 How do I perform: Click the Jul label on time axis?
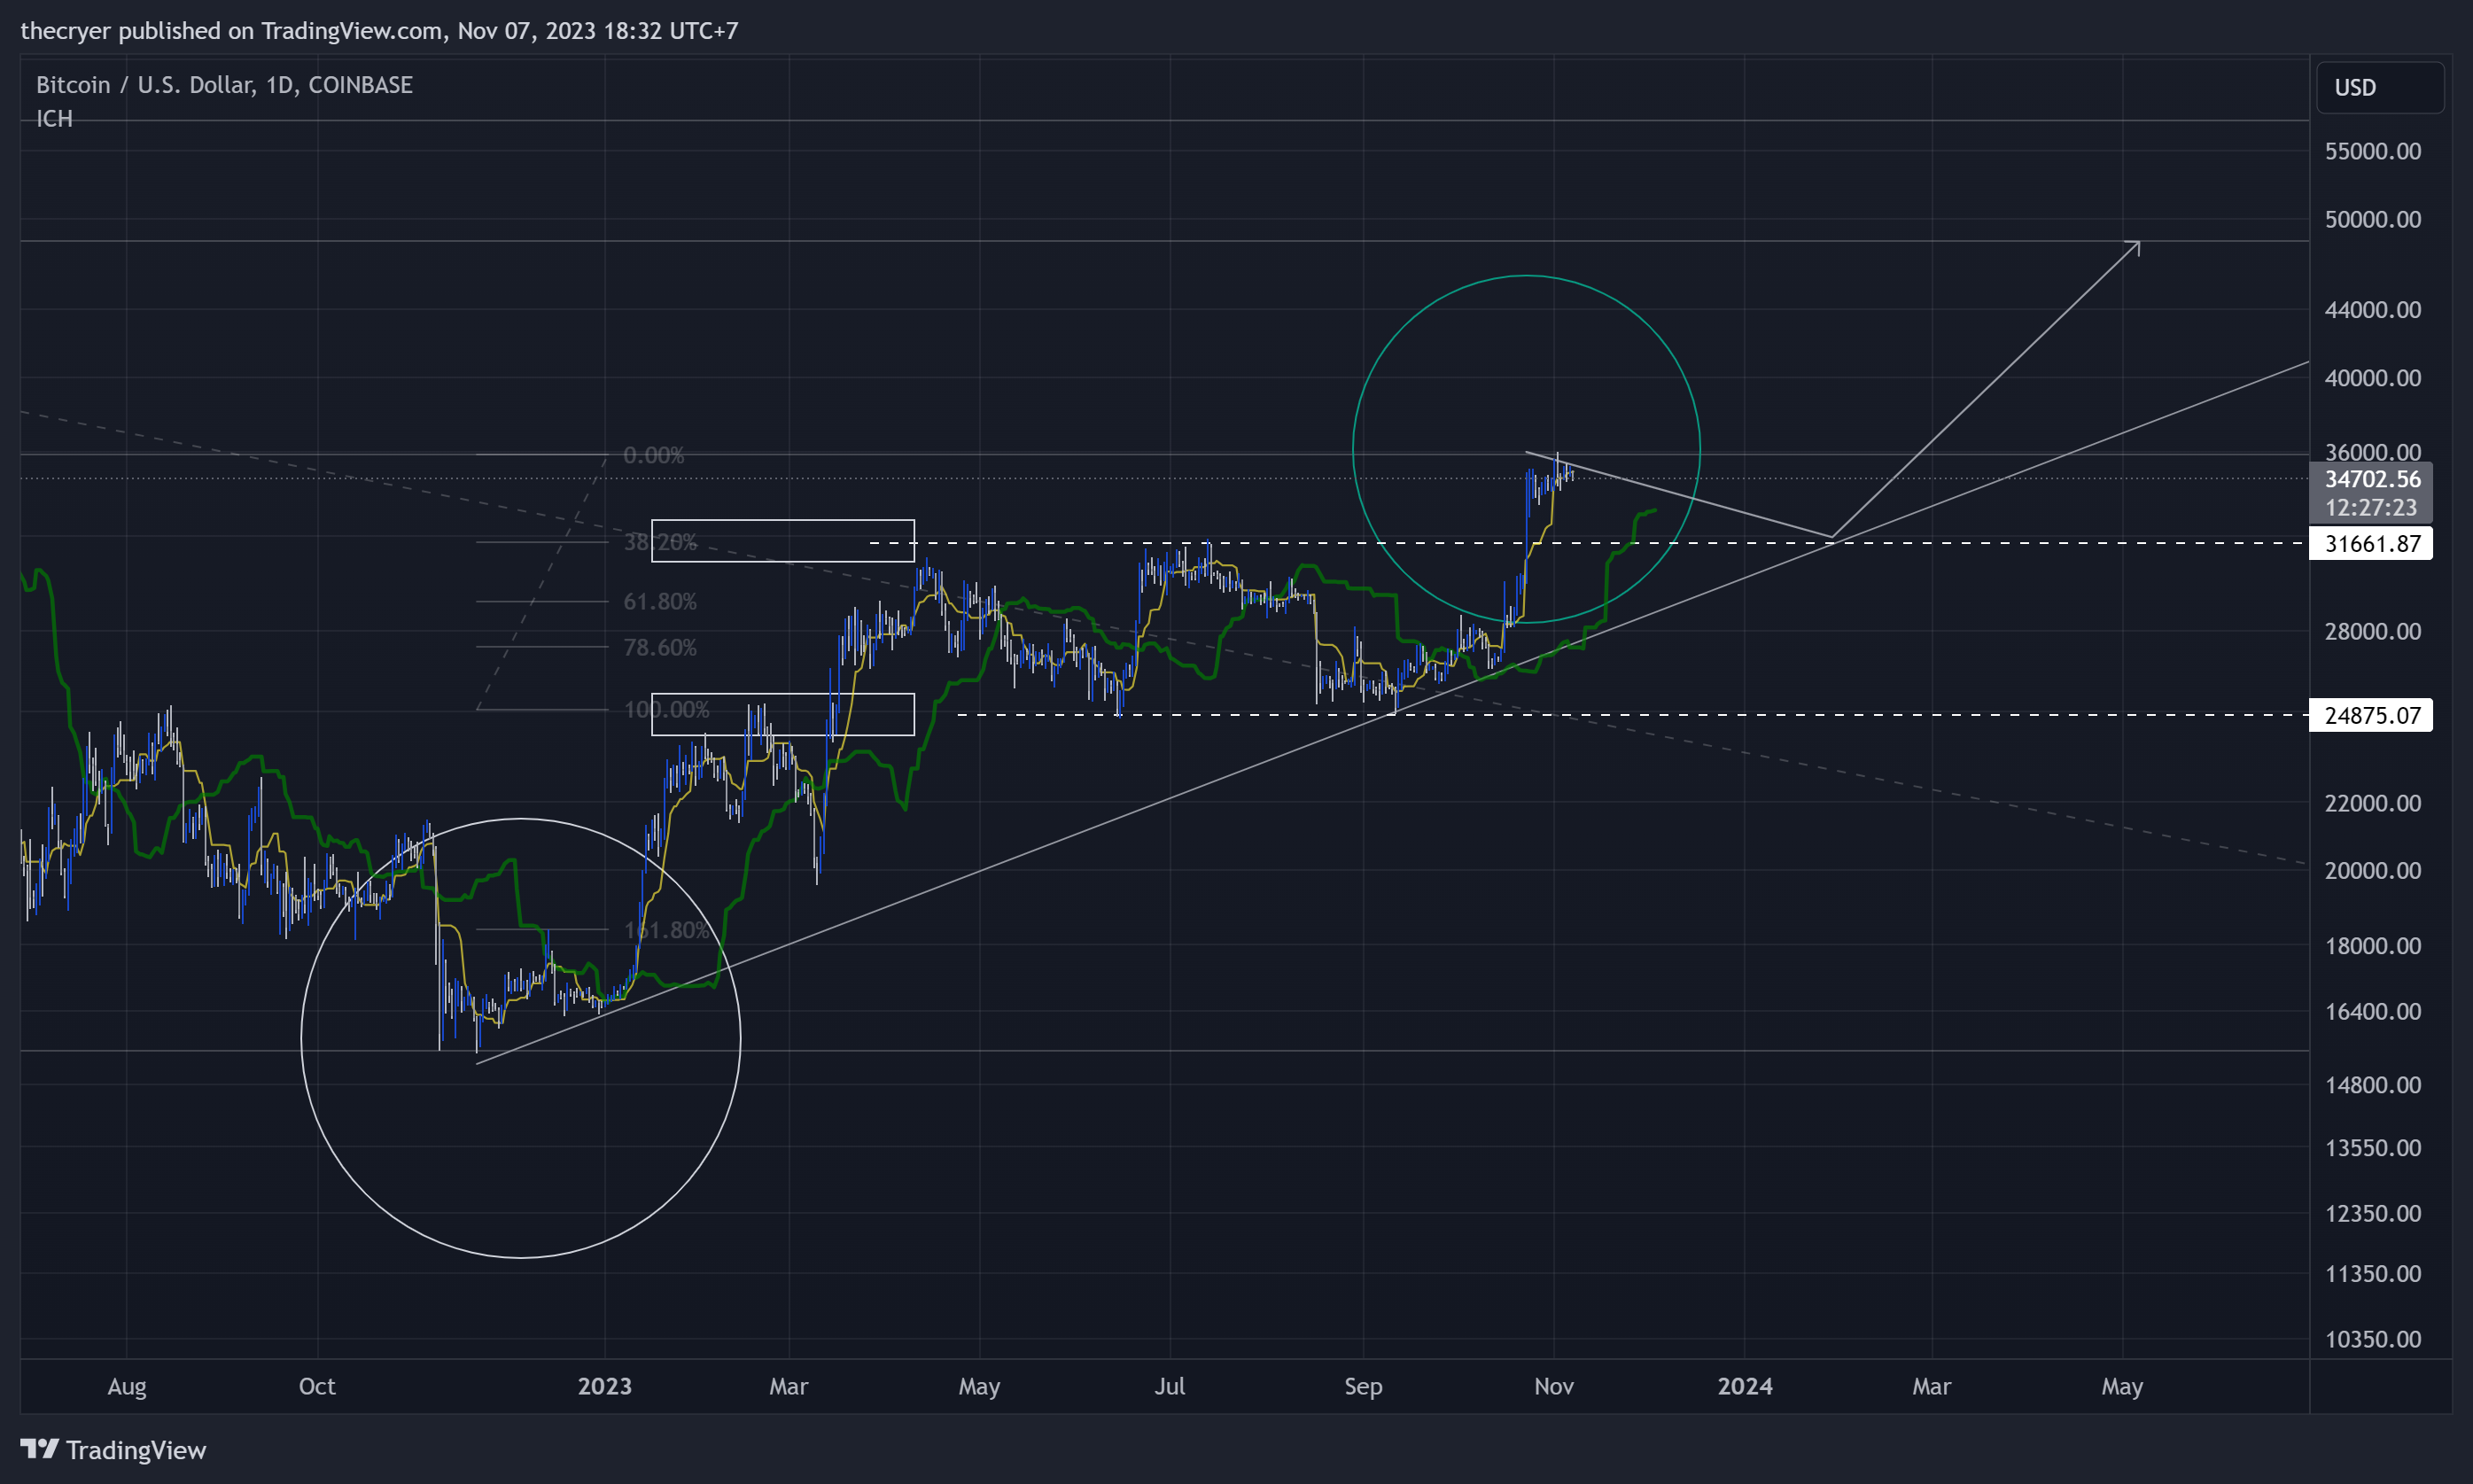click(x=1170, y=1387)
